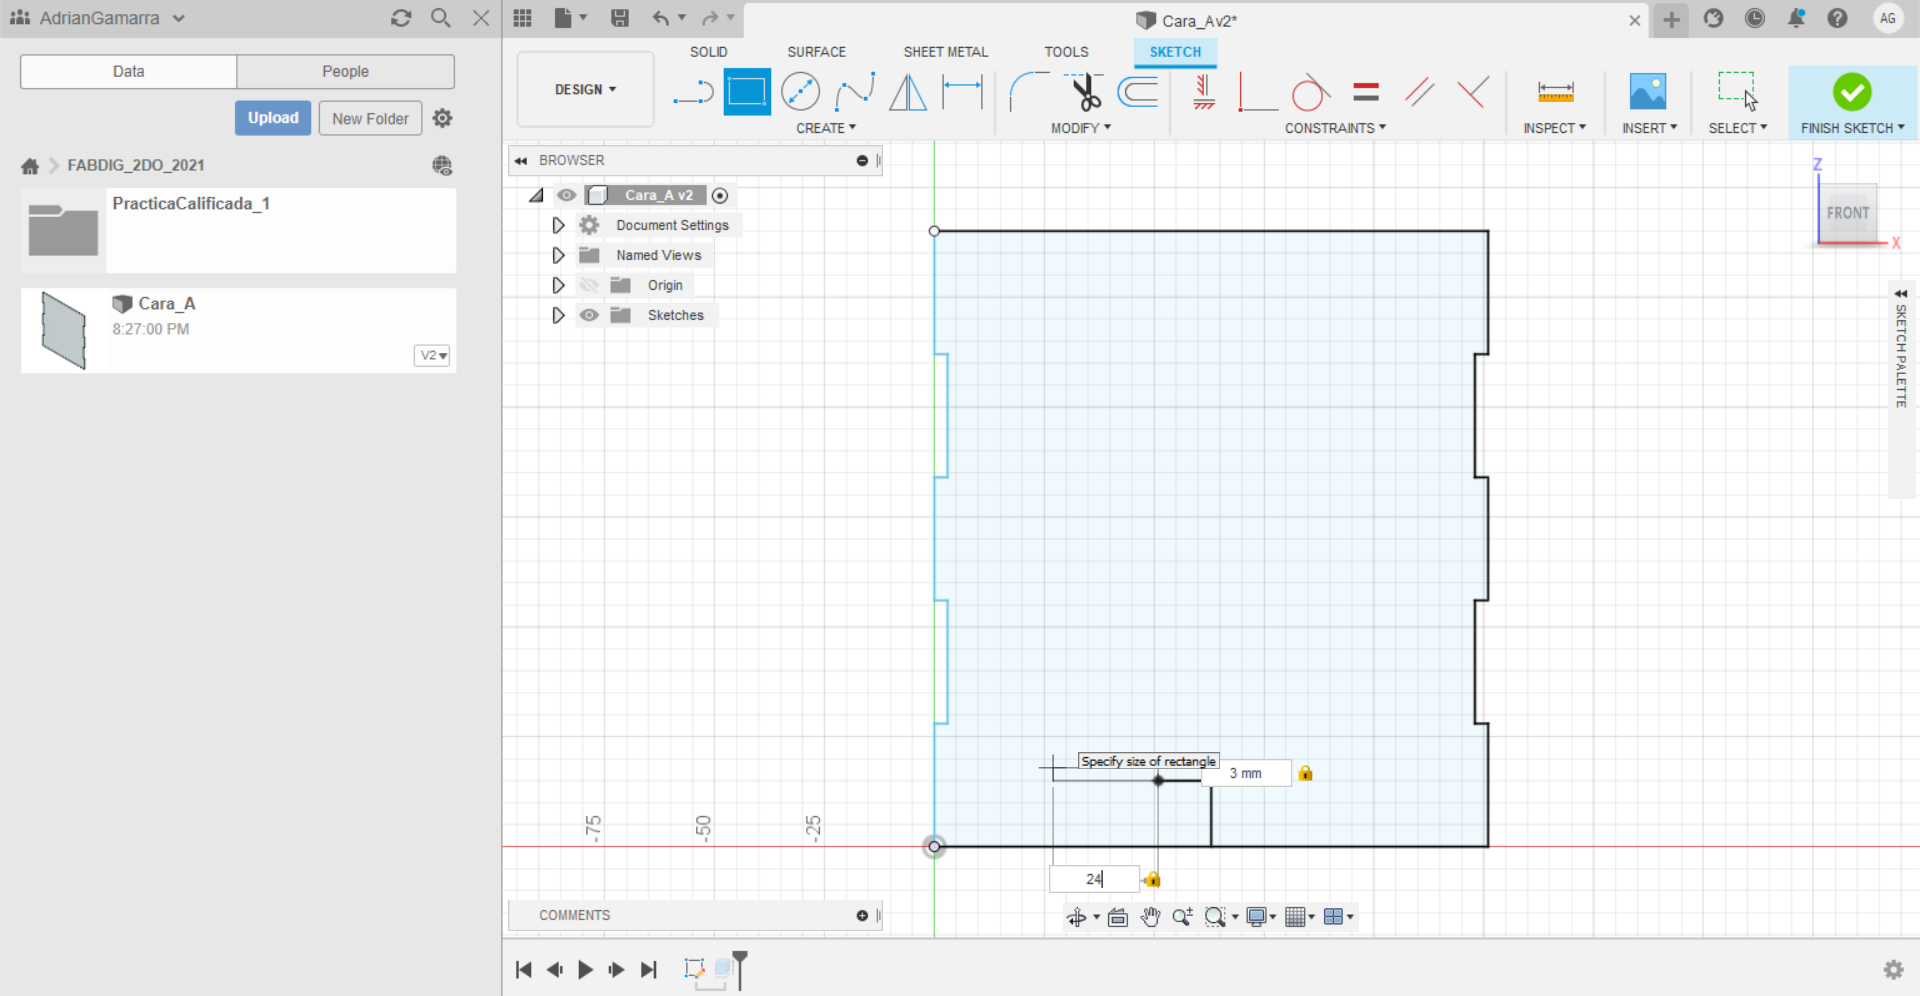Select the Sketch Dimension tool
This screenshot has width=1920, height=996.
(x=962, y=92)
